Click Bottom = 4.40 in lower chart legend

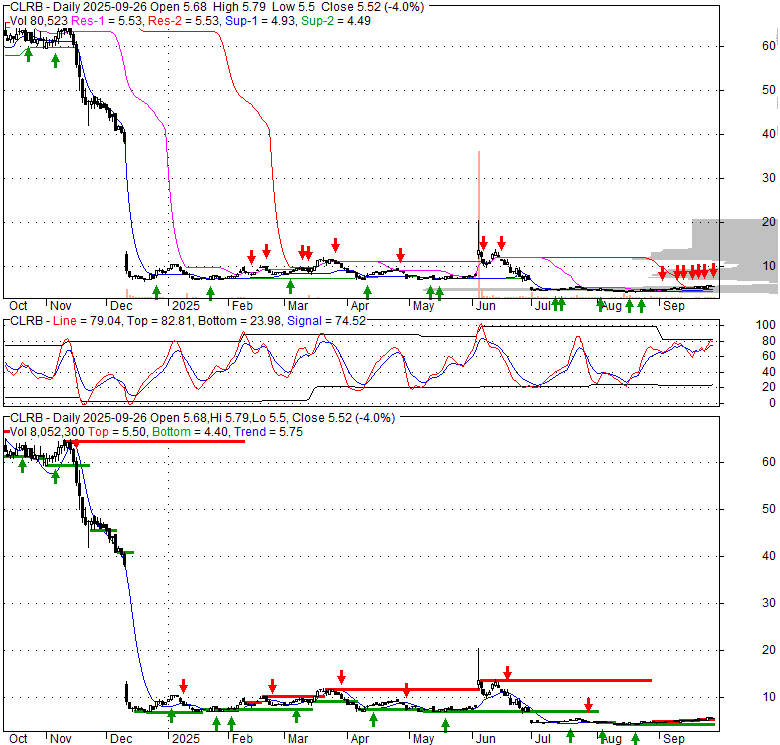[x=191, y=432]
